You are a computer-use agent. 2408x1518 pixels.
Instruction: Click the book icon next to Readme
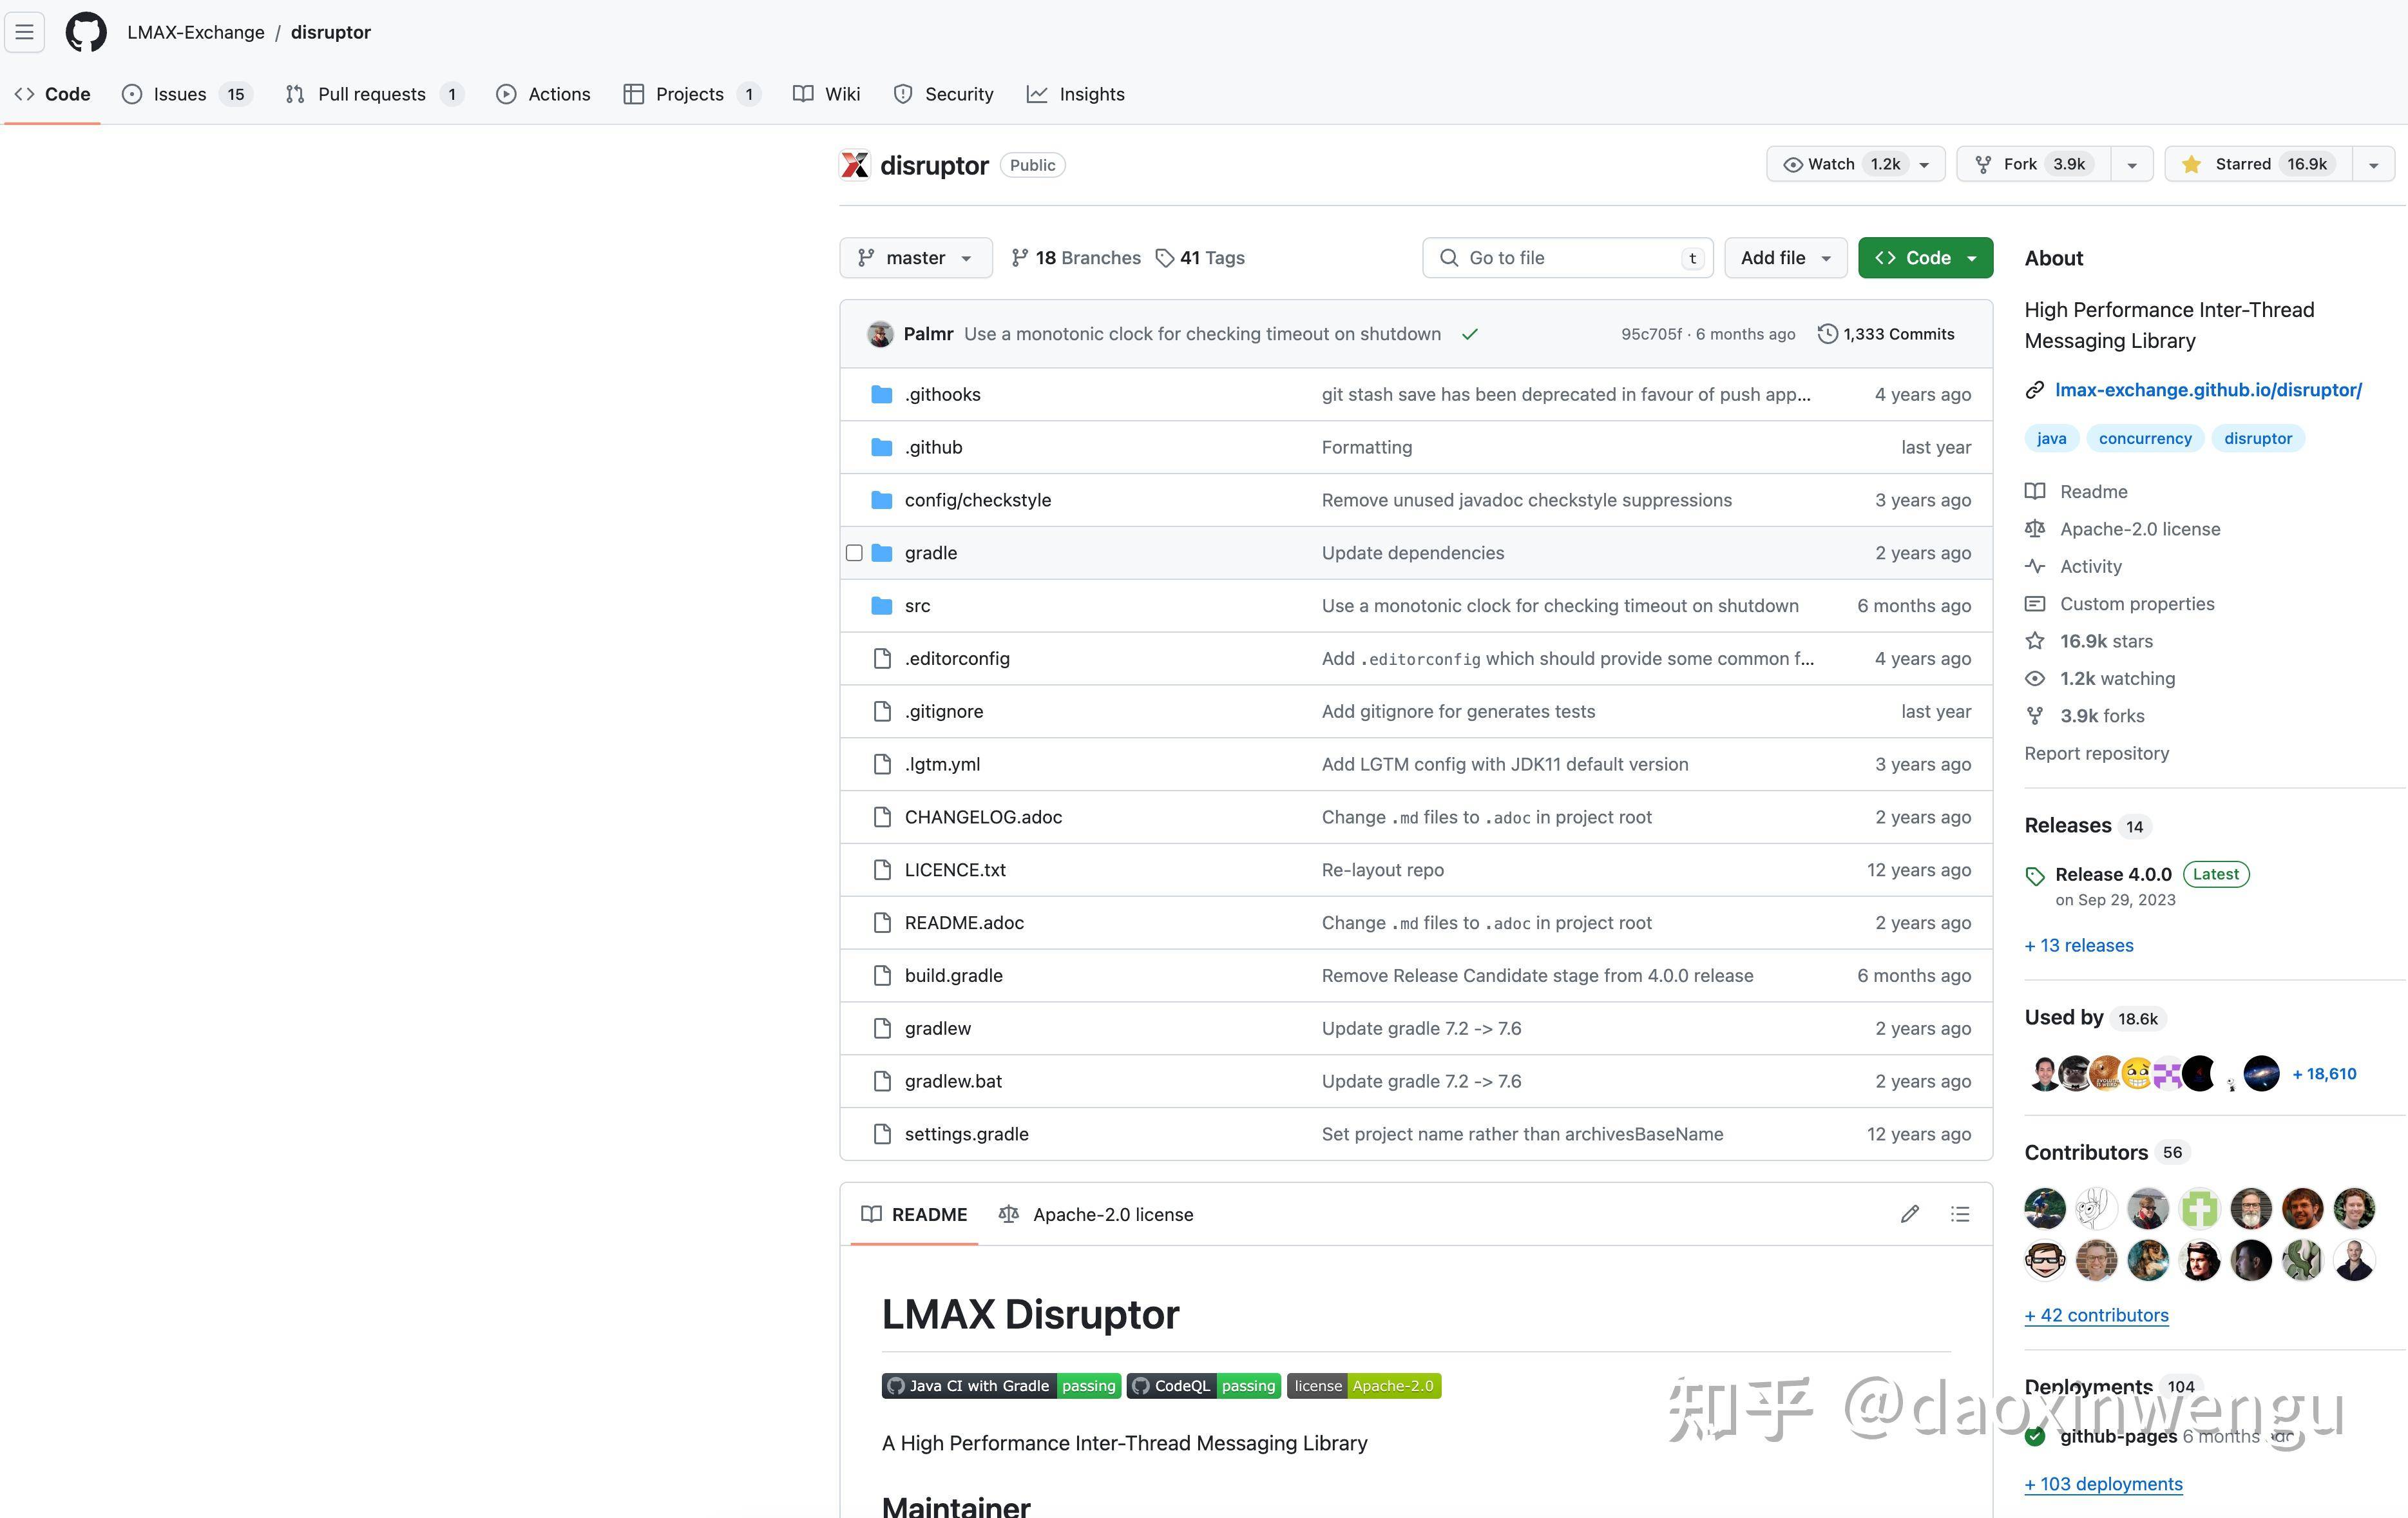[2034, 491]
